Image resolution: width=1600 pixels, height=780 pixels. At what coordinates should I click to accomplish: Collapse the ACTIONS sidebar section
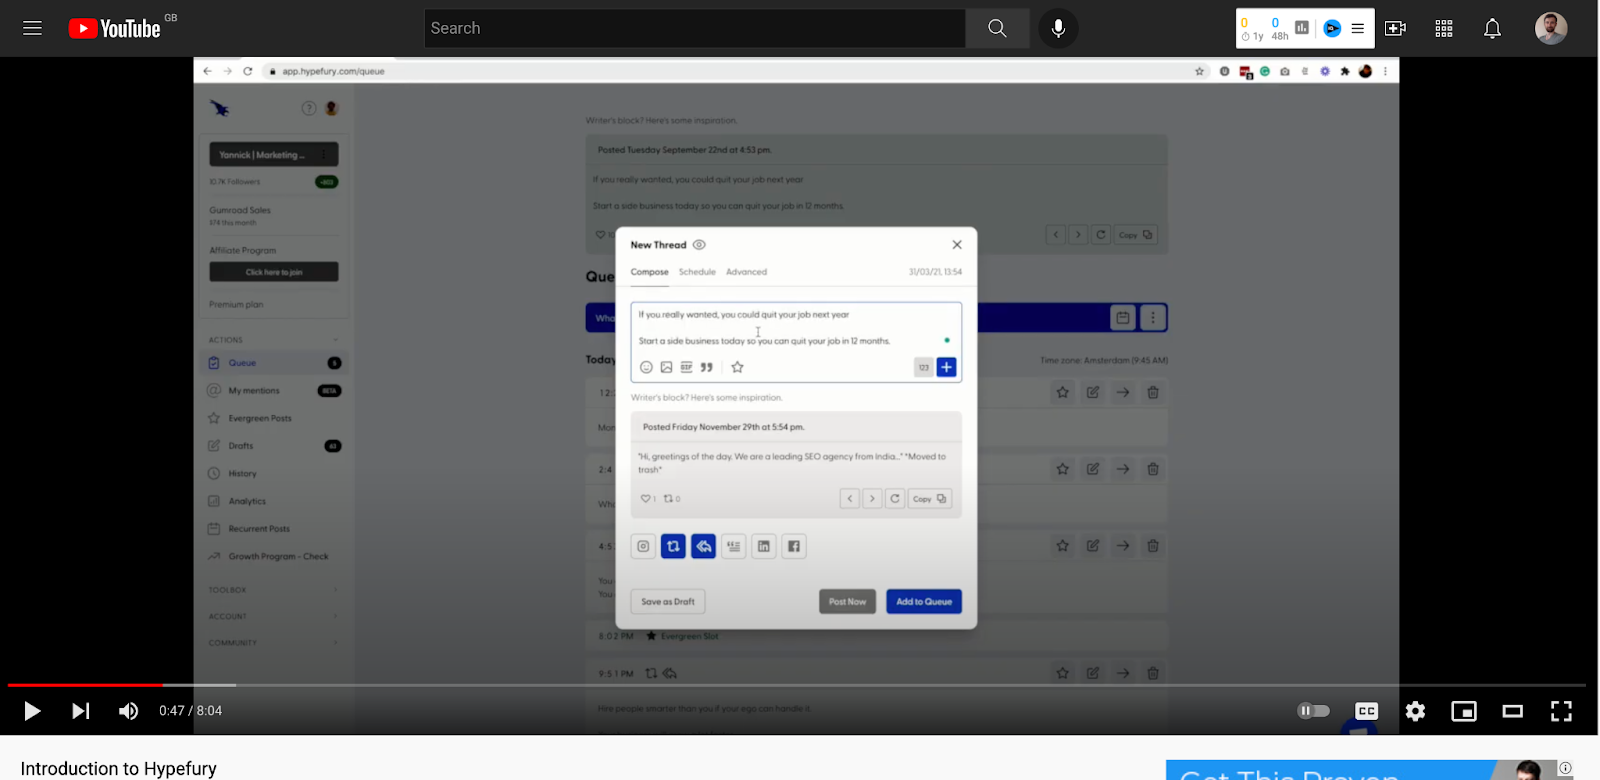coord(274,340)
